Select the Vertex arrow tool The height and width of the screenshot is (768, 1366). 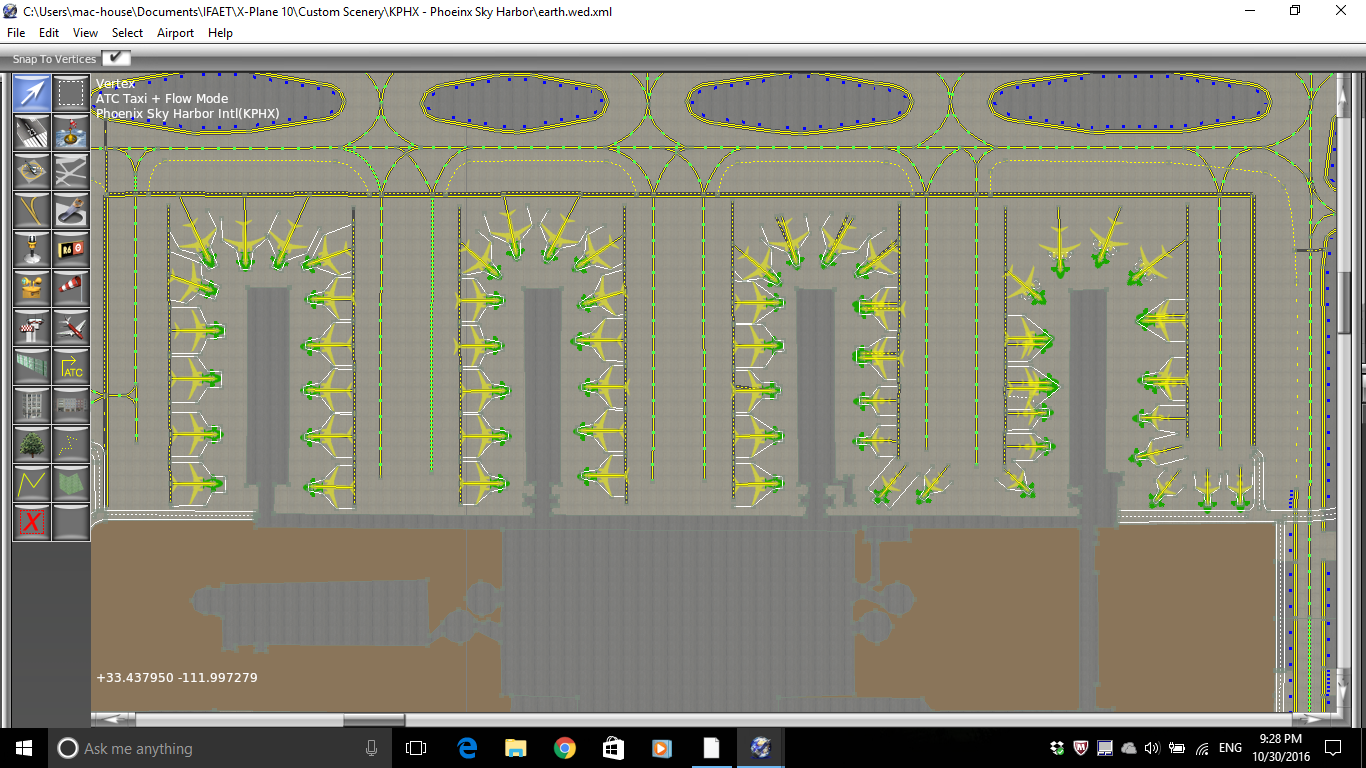(32, 93)
